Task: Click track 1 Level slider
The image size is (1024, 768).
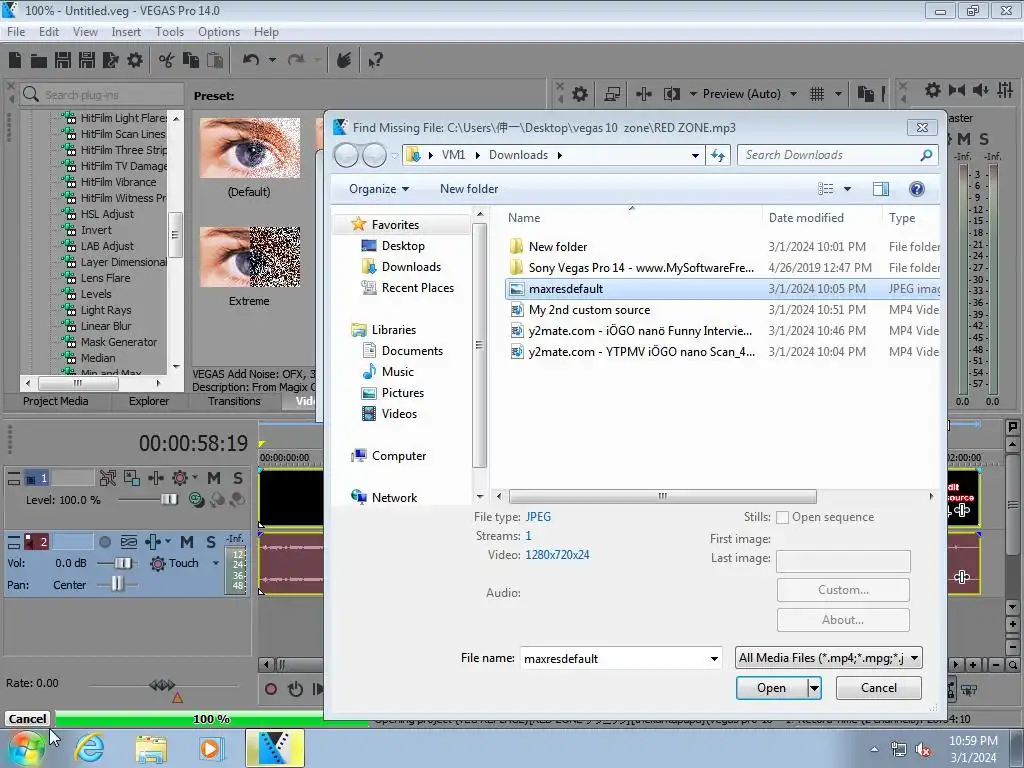Action: (169, 500)
